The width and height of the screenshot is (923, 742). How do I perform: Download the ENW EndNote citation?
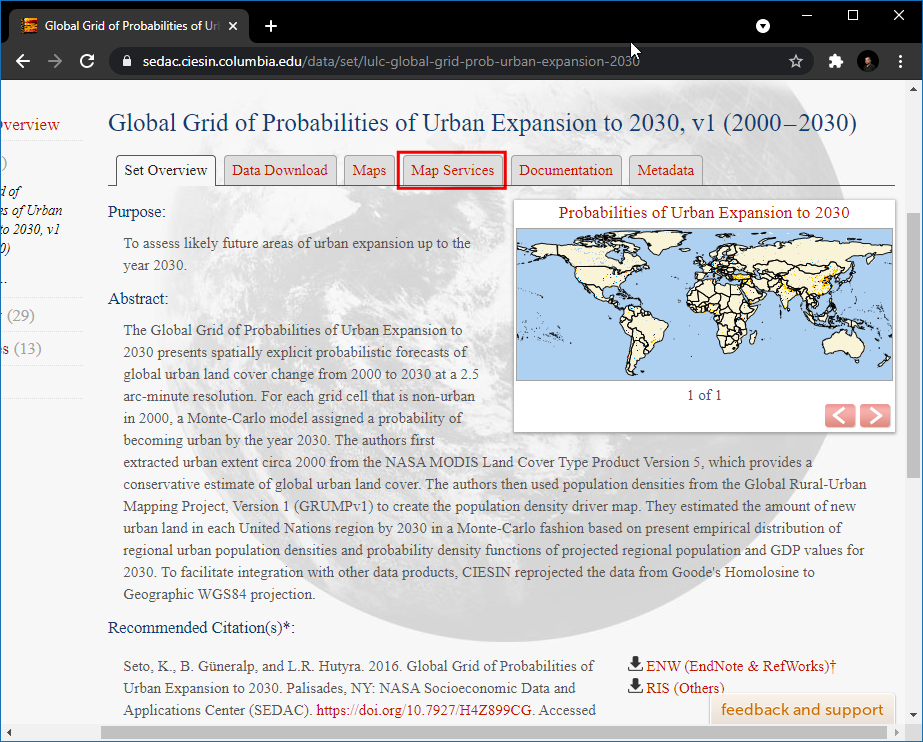pos(740,666)
